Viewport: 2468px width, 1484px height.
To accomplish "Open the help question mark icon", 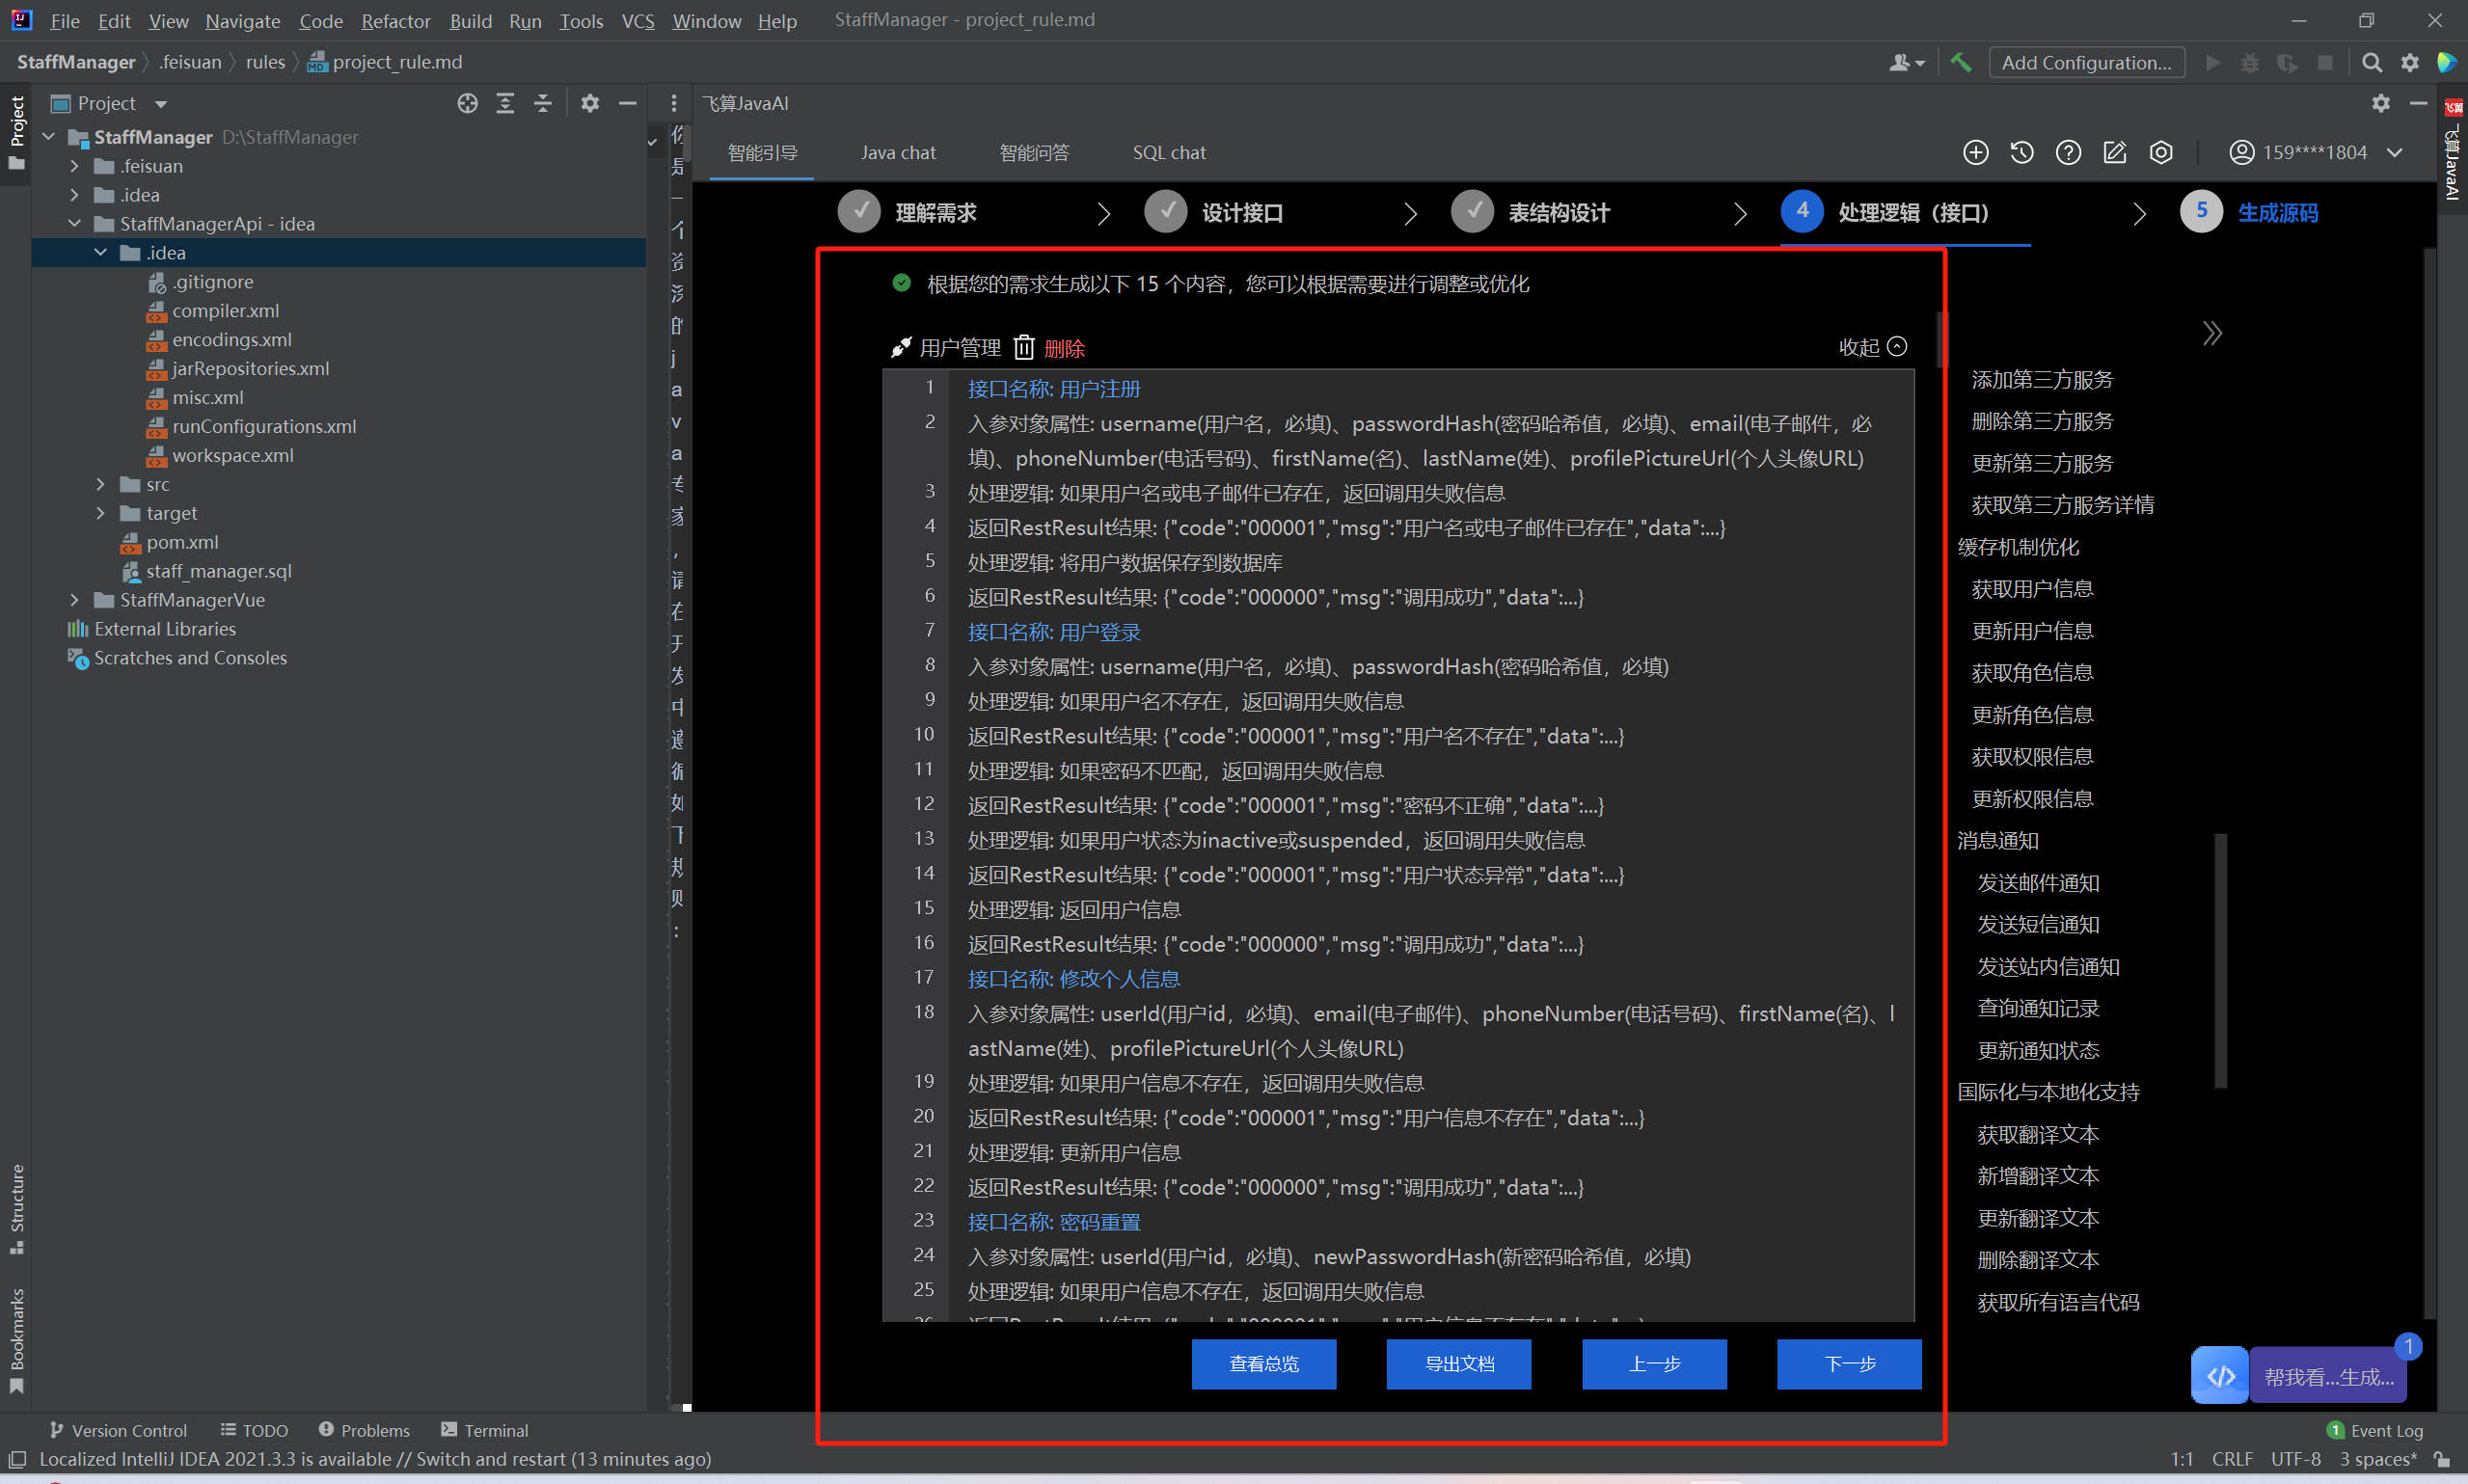I will click(x=2068, y=152).
